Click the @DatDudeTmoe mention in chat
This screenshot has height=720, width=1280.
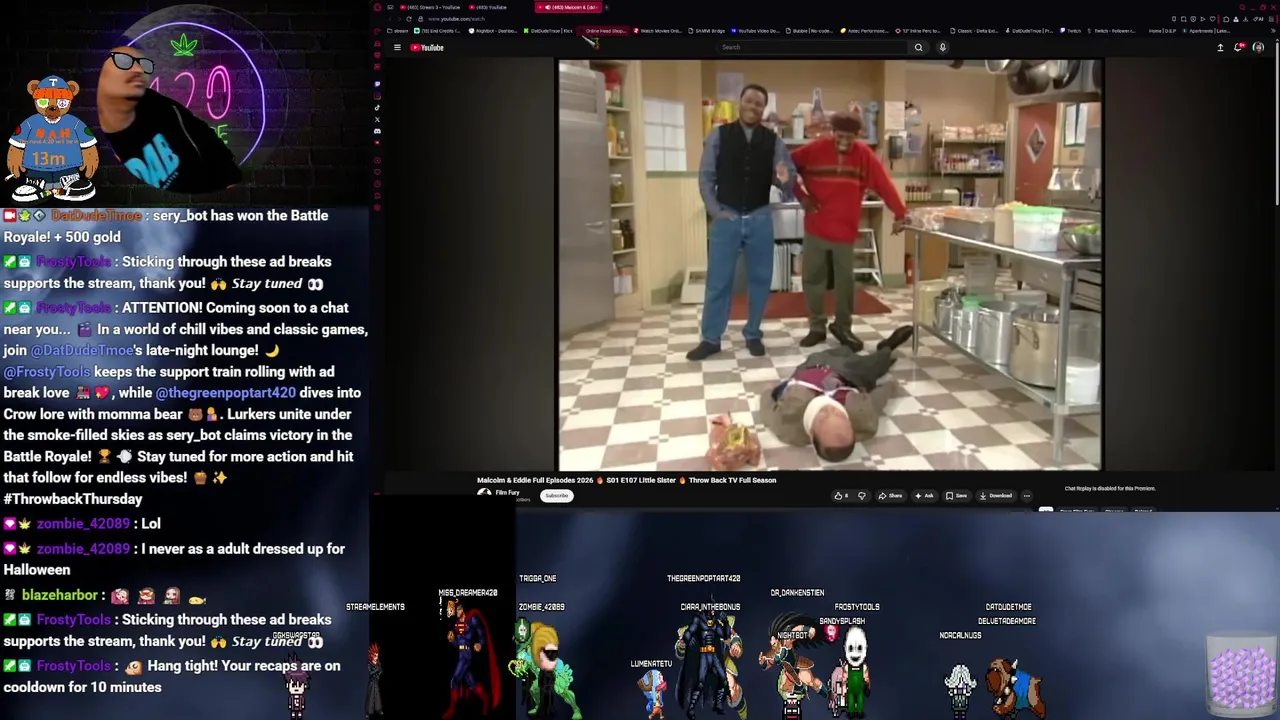(87, 350)
